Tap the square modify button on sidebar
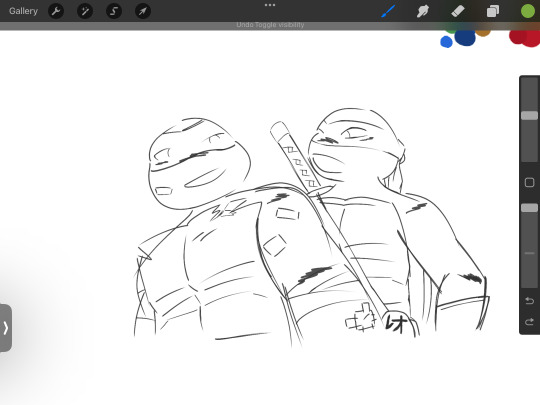The image size is (540, 405). point(529,182)
